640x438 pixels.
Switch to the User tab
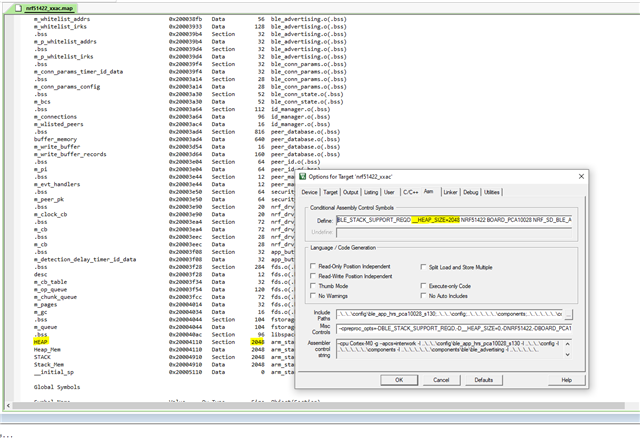pos(389,192)
